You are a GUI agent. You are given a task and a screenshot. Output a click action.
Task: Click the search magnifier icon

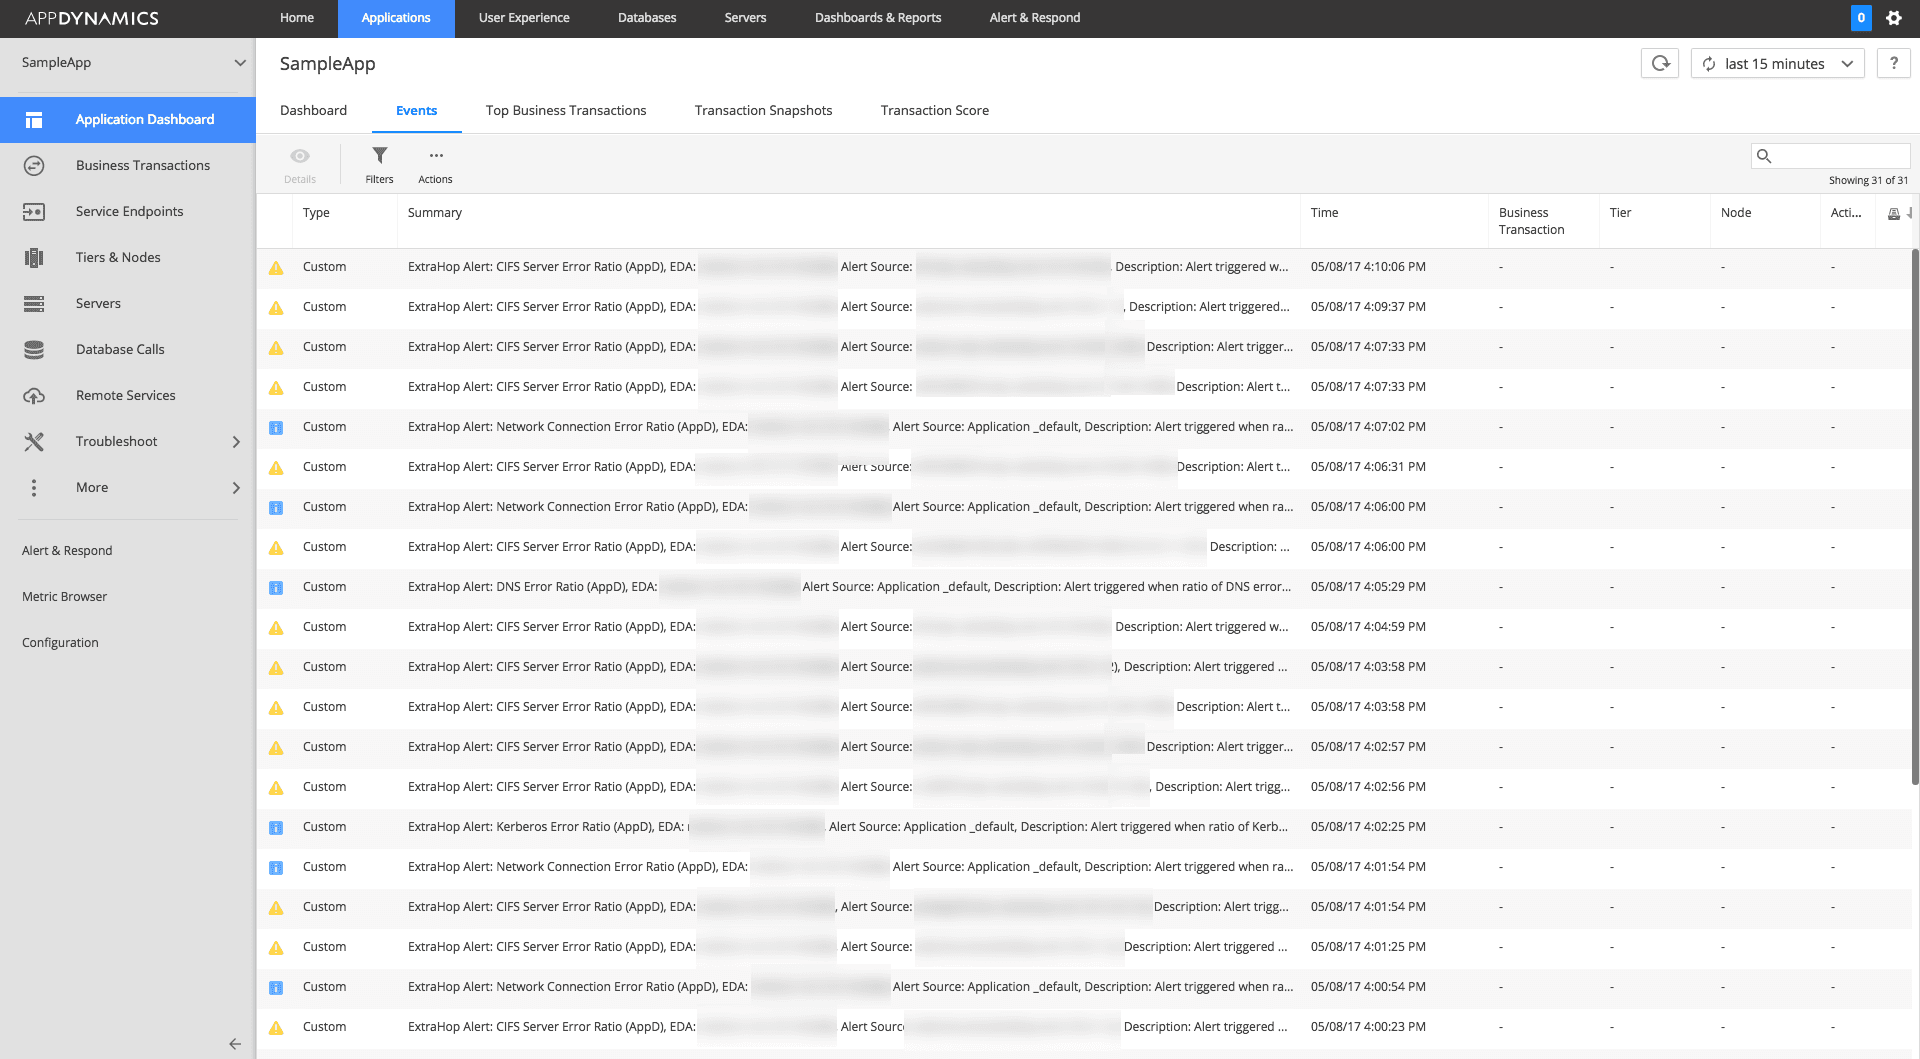[x=1764, y=156]
